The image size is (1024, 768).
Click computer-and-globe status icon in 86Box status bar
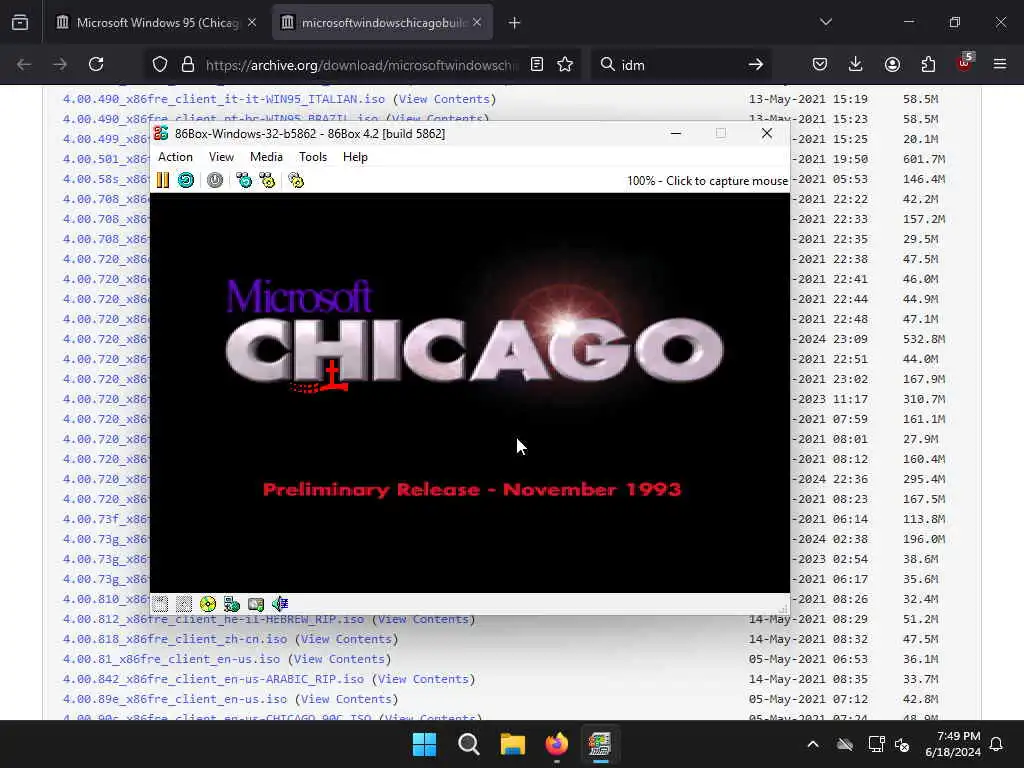tap(232, 604)
